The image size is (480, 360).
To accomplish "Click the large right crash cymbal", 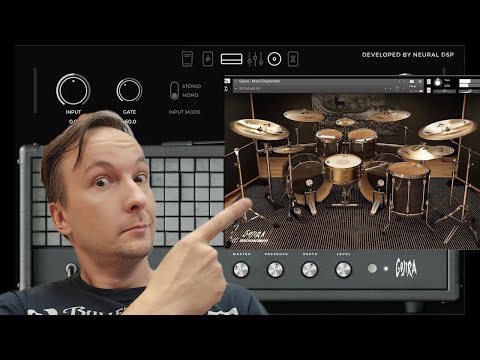I will (447, 129).
